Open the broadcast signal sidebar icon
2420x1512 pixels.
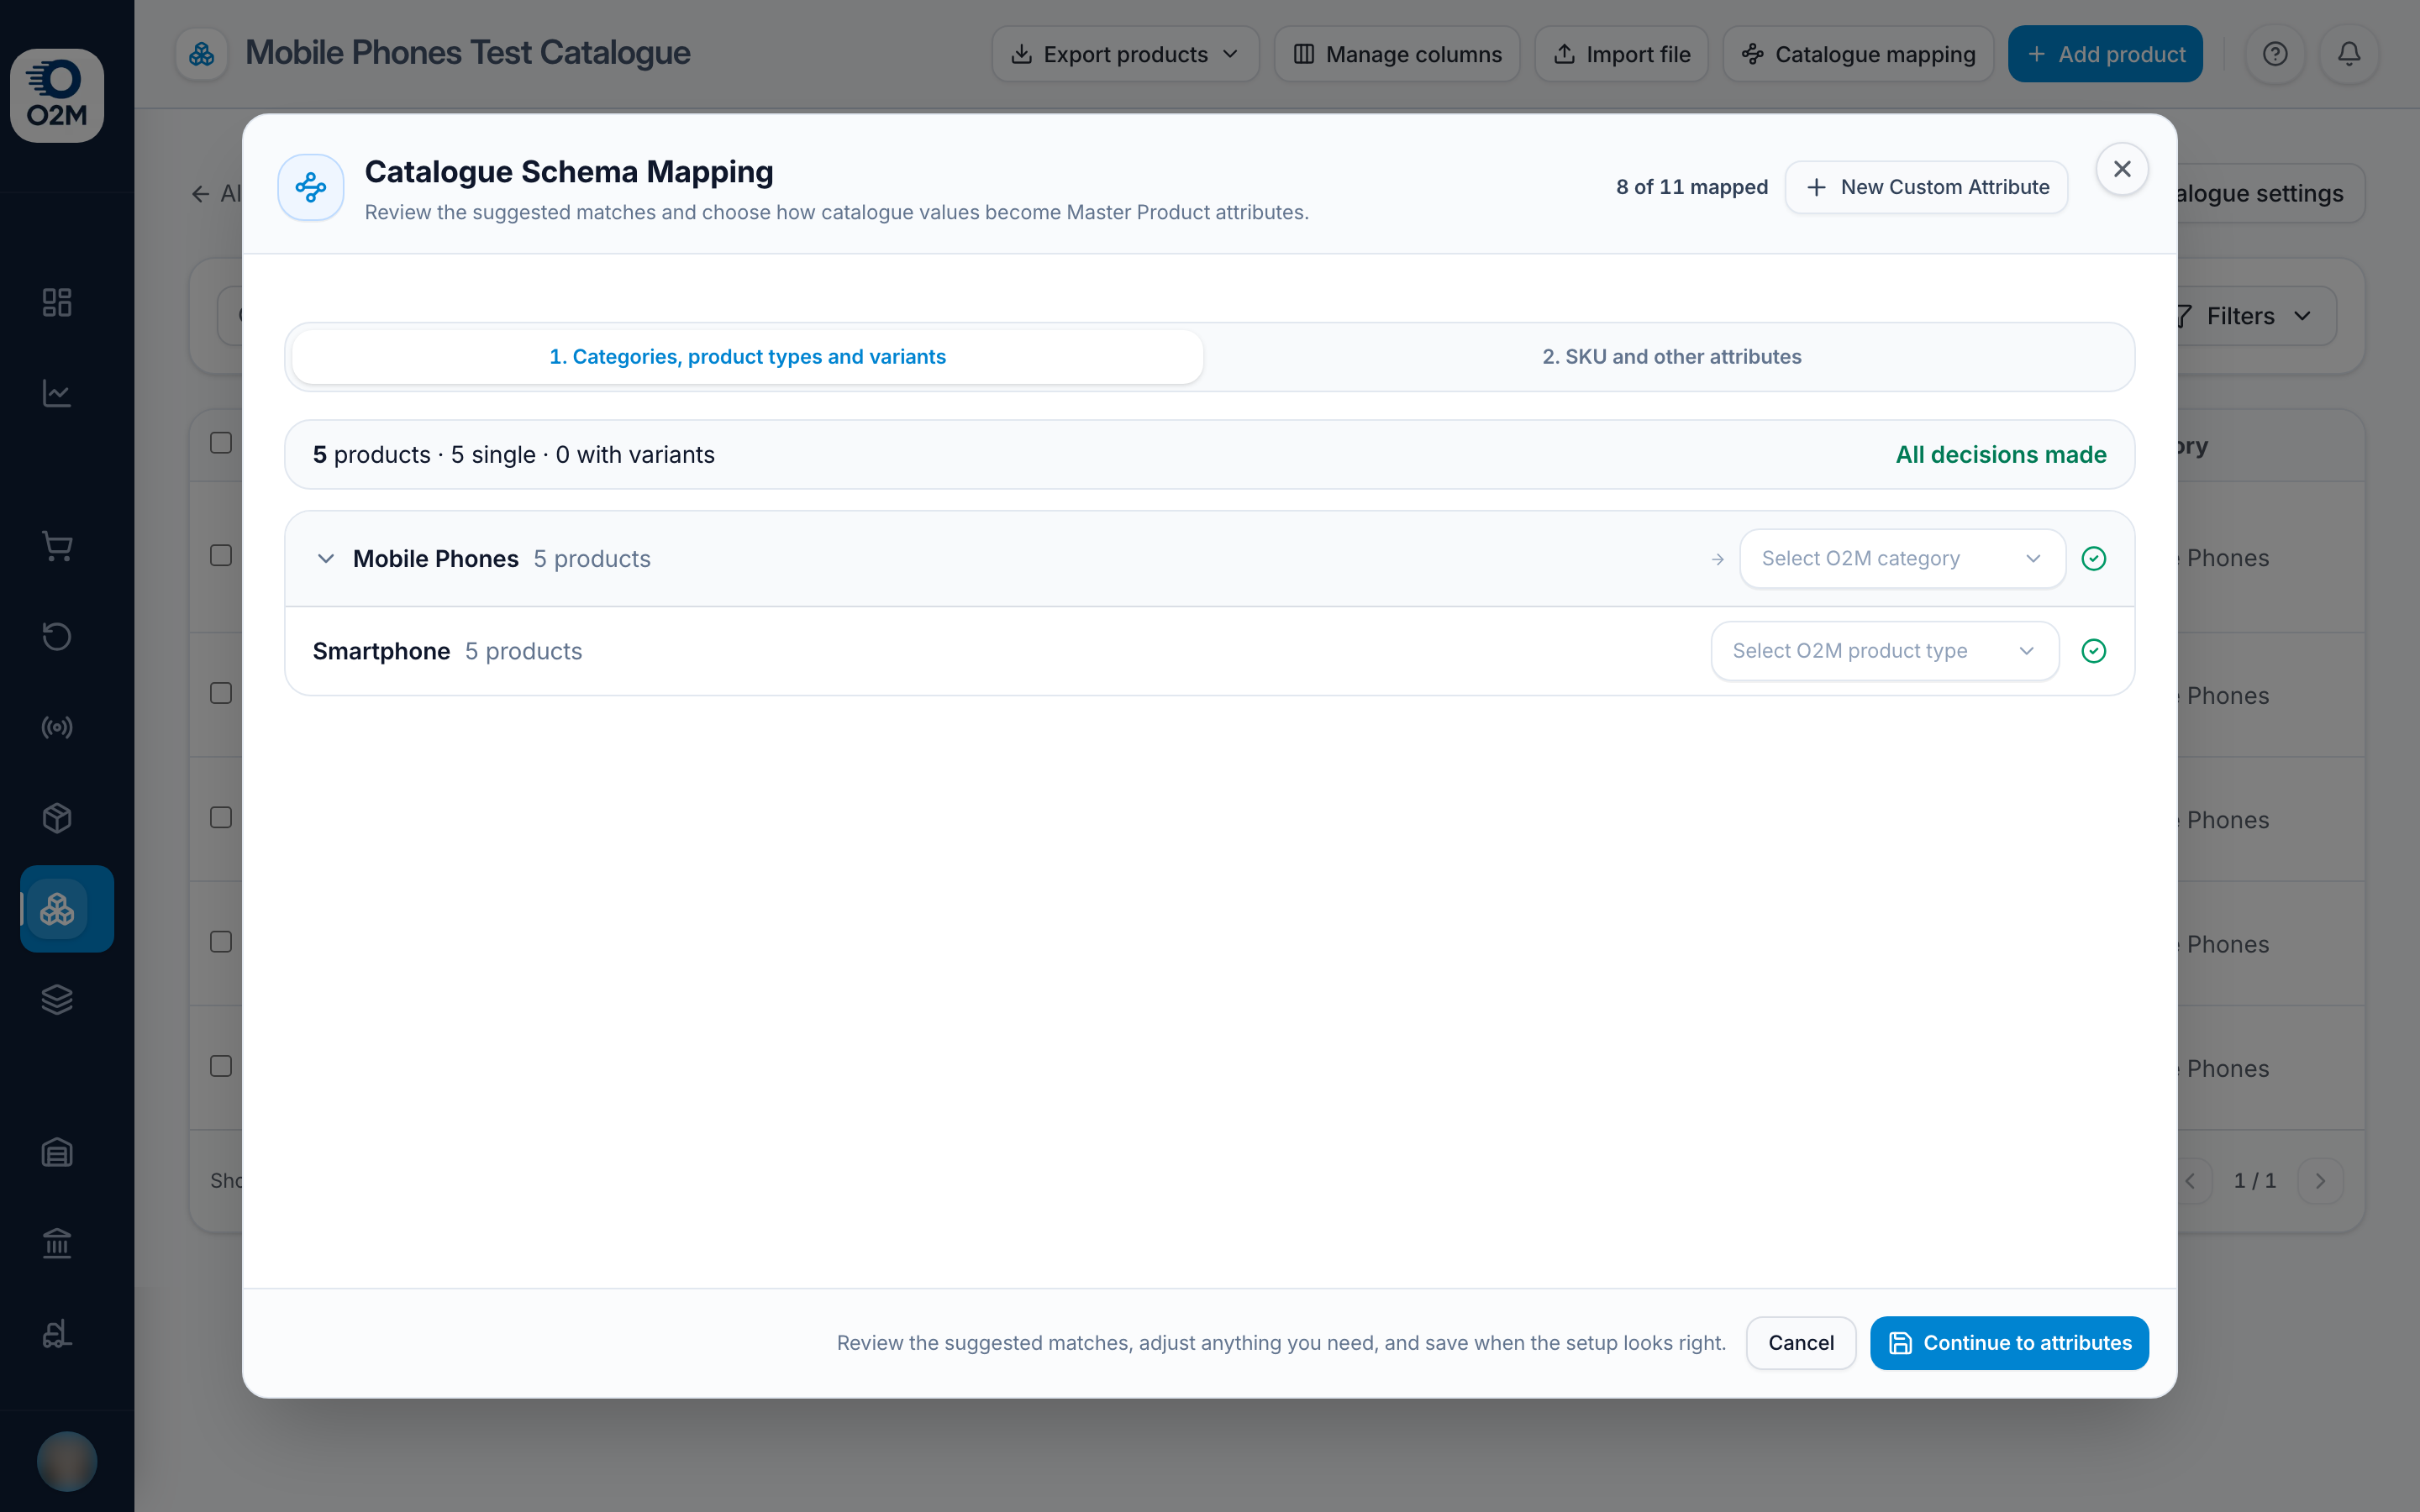(x=57, y=727)
